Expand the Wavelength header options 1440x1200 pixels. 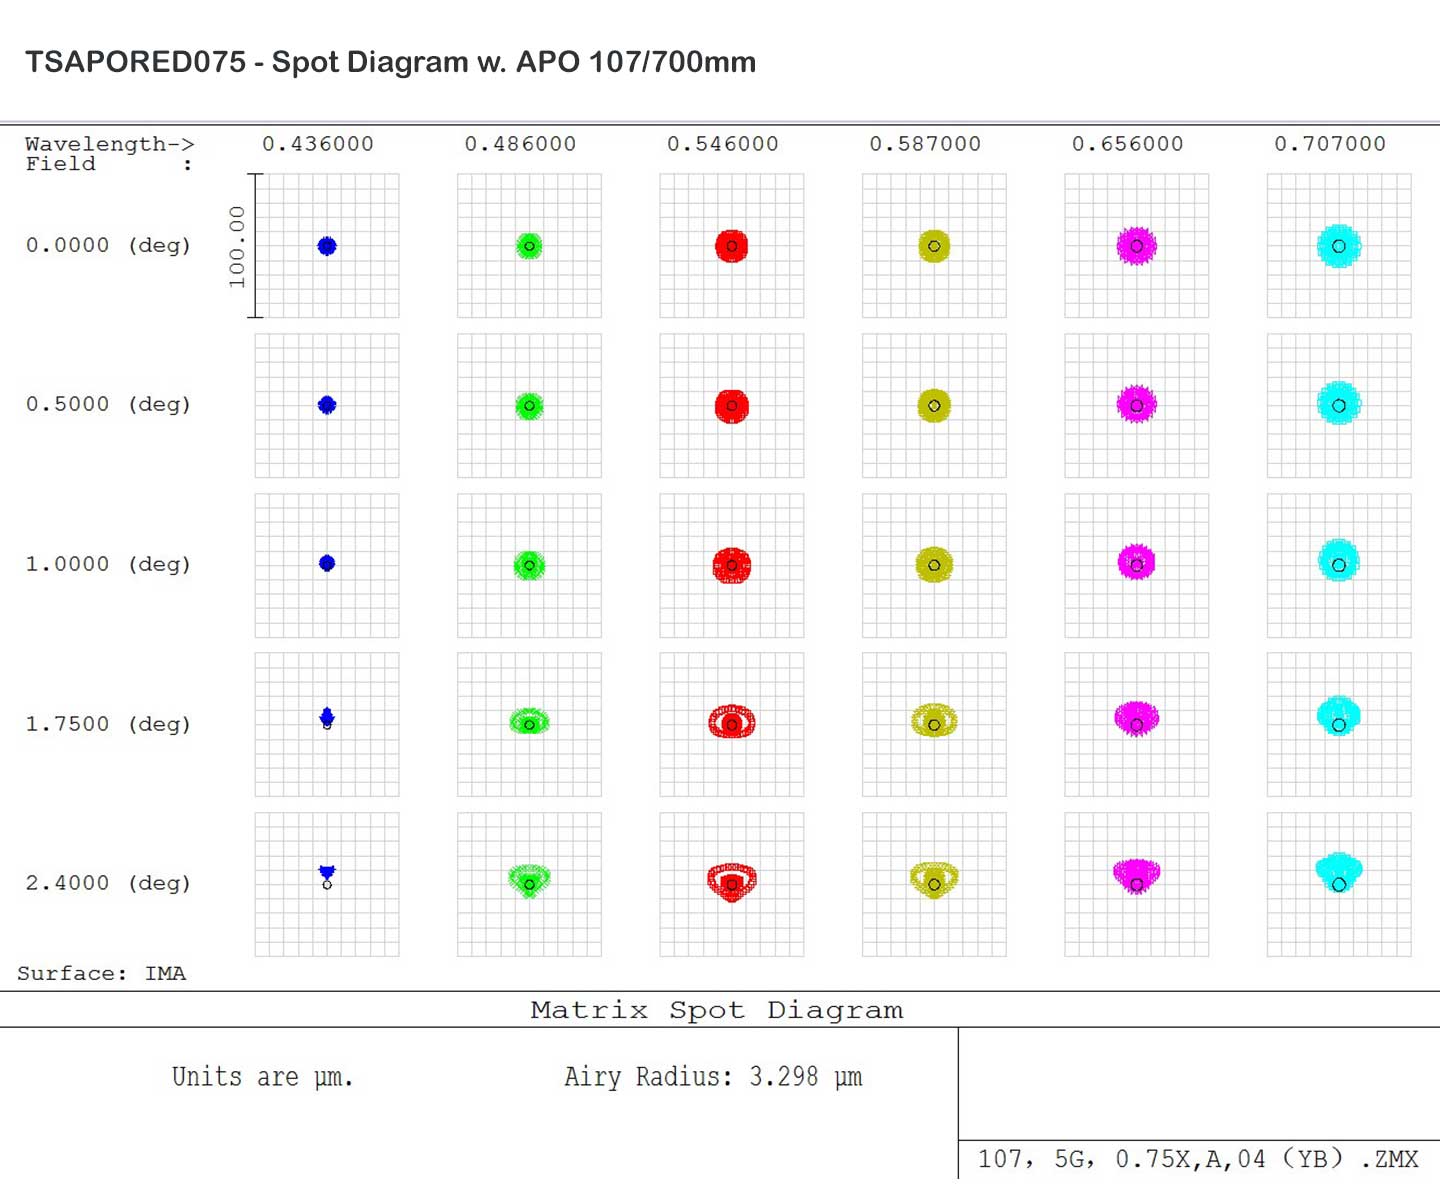110,143
